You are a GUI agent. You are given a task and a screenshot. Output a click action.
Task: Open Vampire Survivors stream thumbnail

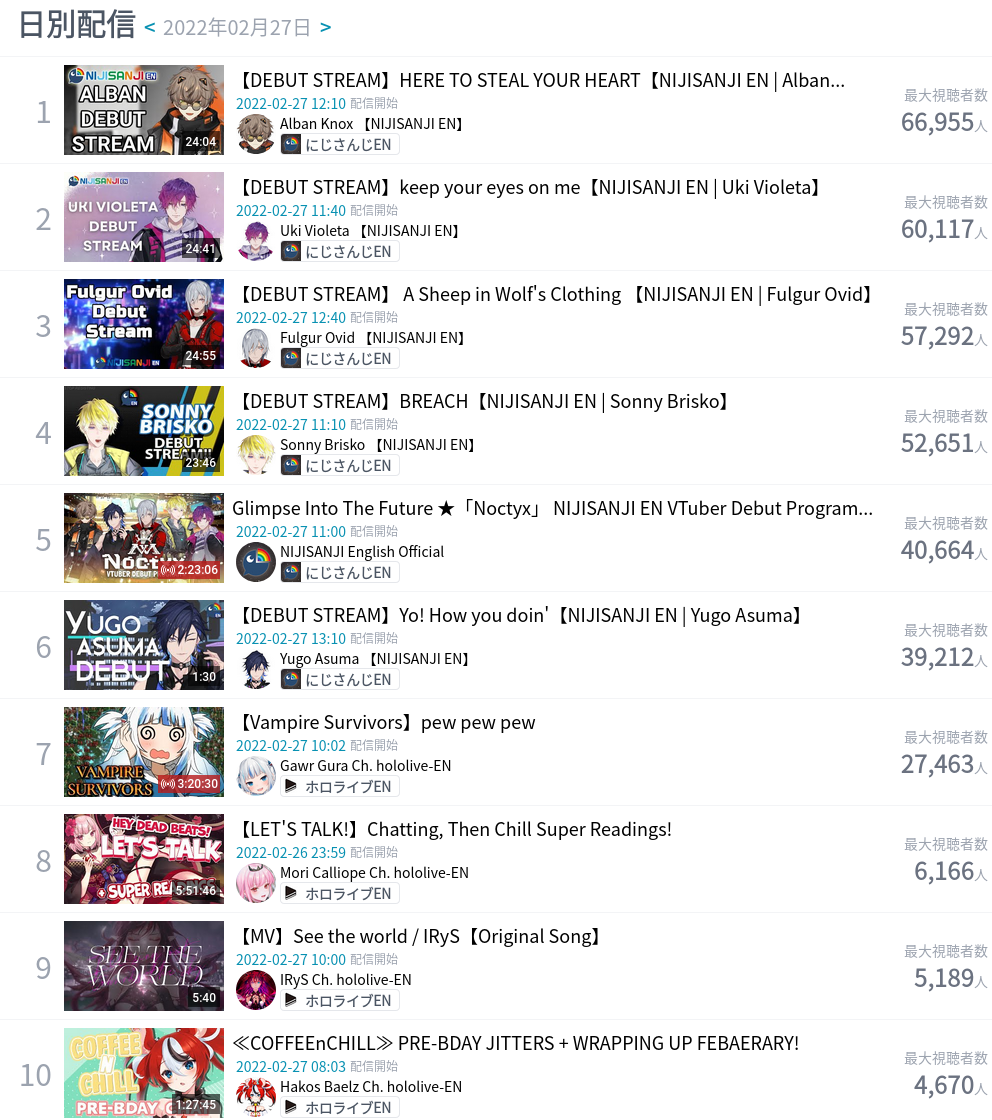pos(144,752)
